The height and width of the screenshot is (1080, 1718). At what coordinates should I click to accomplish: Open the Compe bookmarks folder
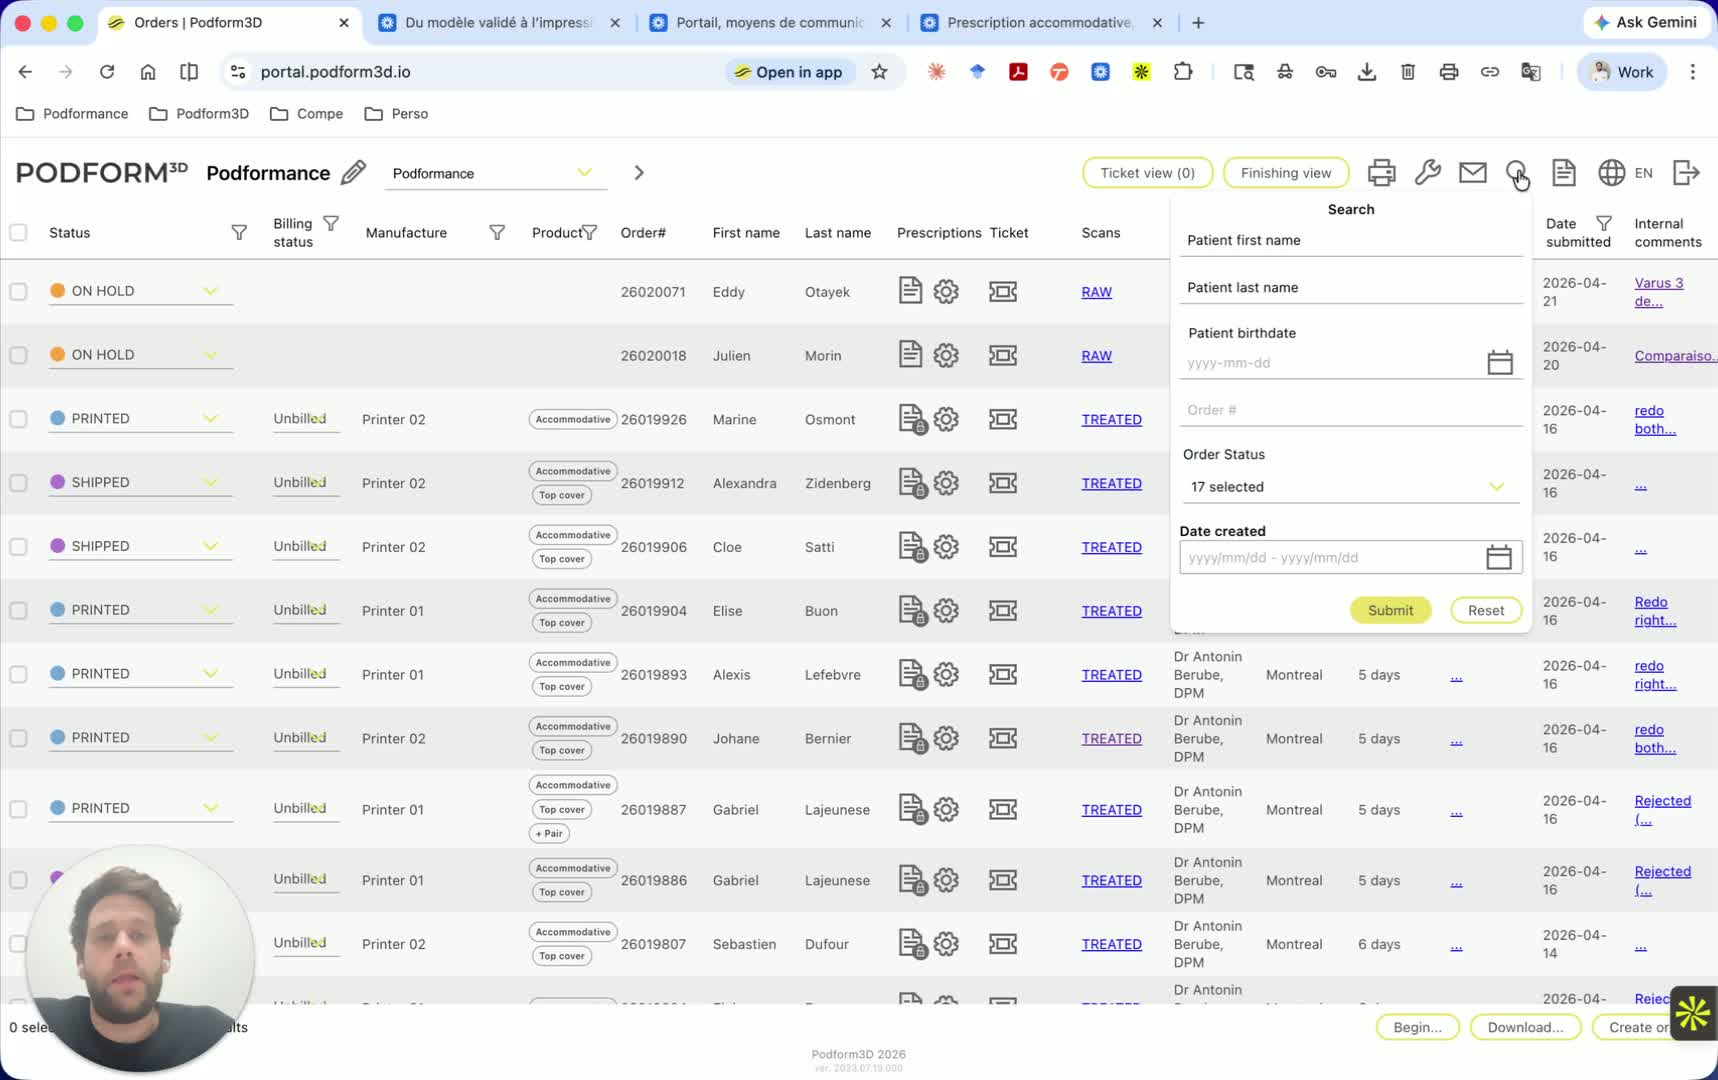(307, 114)
